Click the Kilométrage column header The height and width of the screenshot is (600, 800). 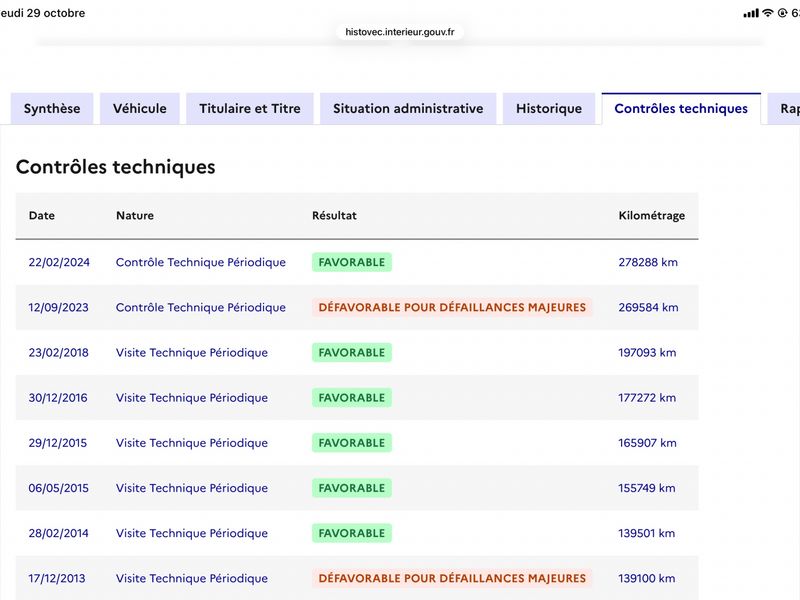pos(652,215)
